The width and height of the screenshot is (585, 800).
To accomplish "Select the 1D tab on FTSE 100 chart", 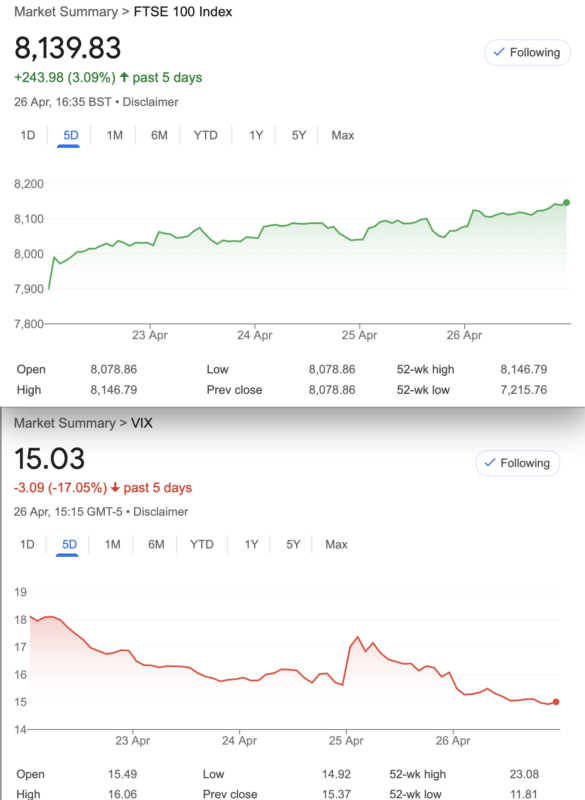I will pos(28,135).
